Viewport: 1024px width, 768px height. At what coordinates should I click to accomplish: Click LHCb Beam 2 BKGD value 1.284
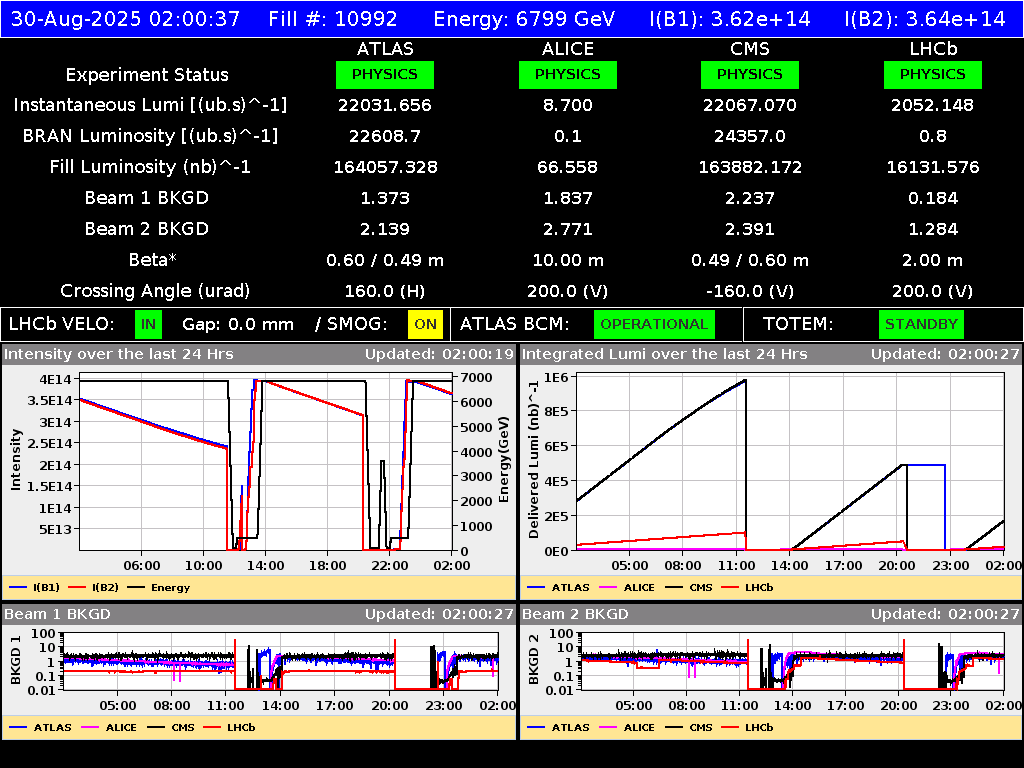[x=933, y=229]
